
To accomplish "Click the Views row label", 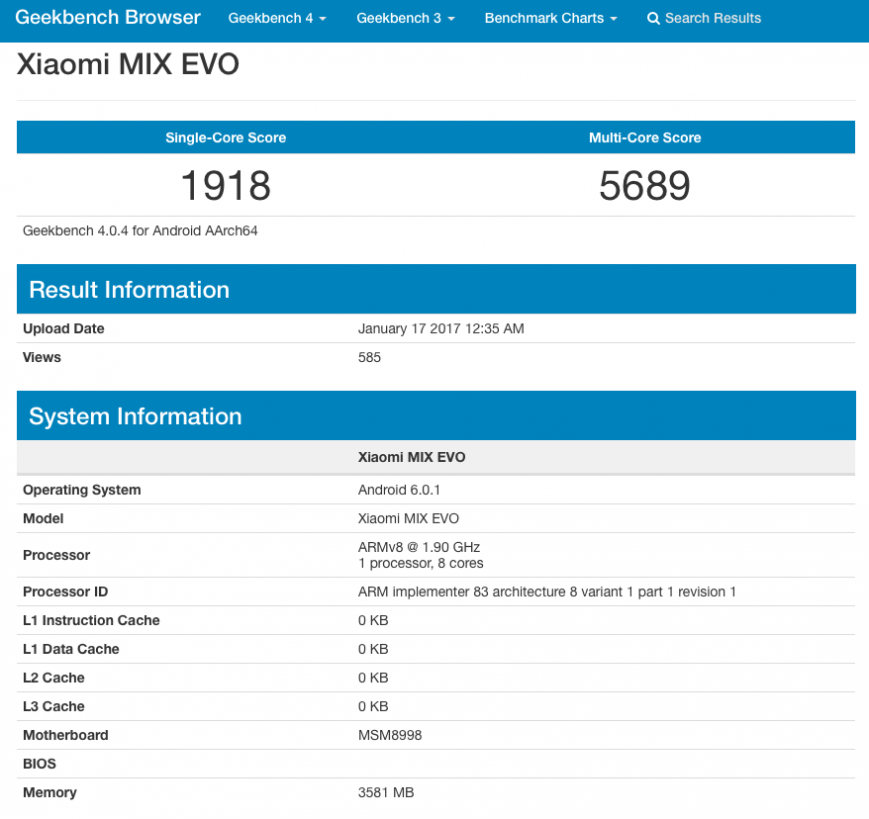I will (42, 357).
